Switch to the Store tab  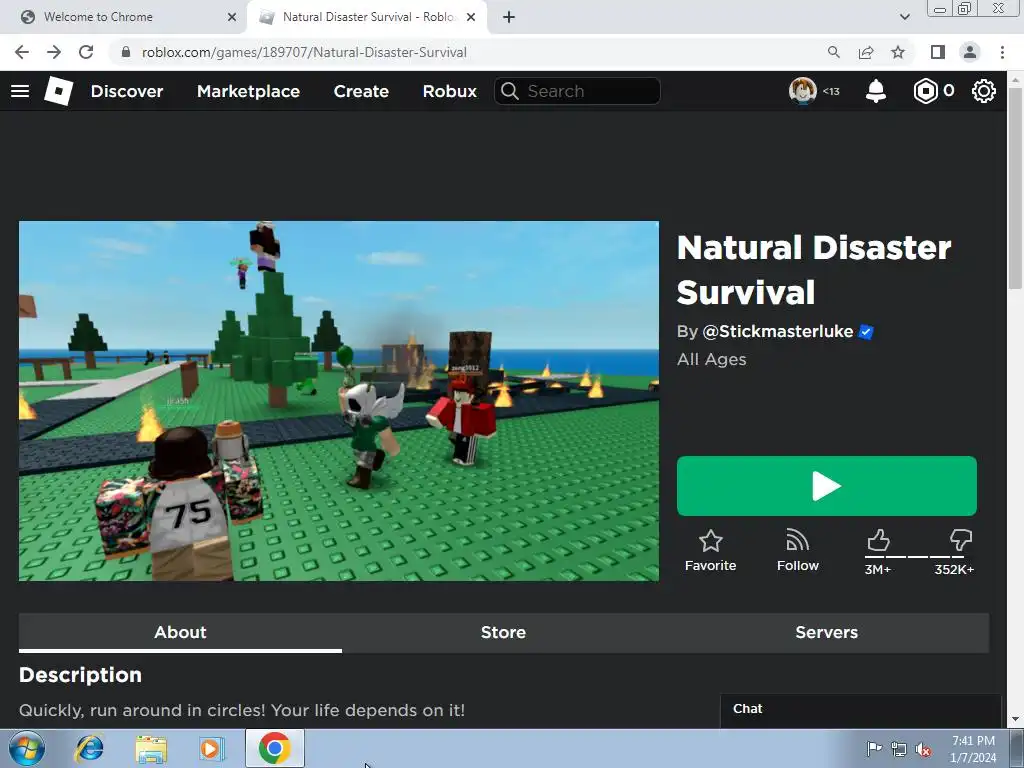503,632
